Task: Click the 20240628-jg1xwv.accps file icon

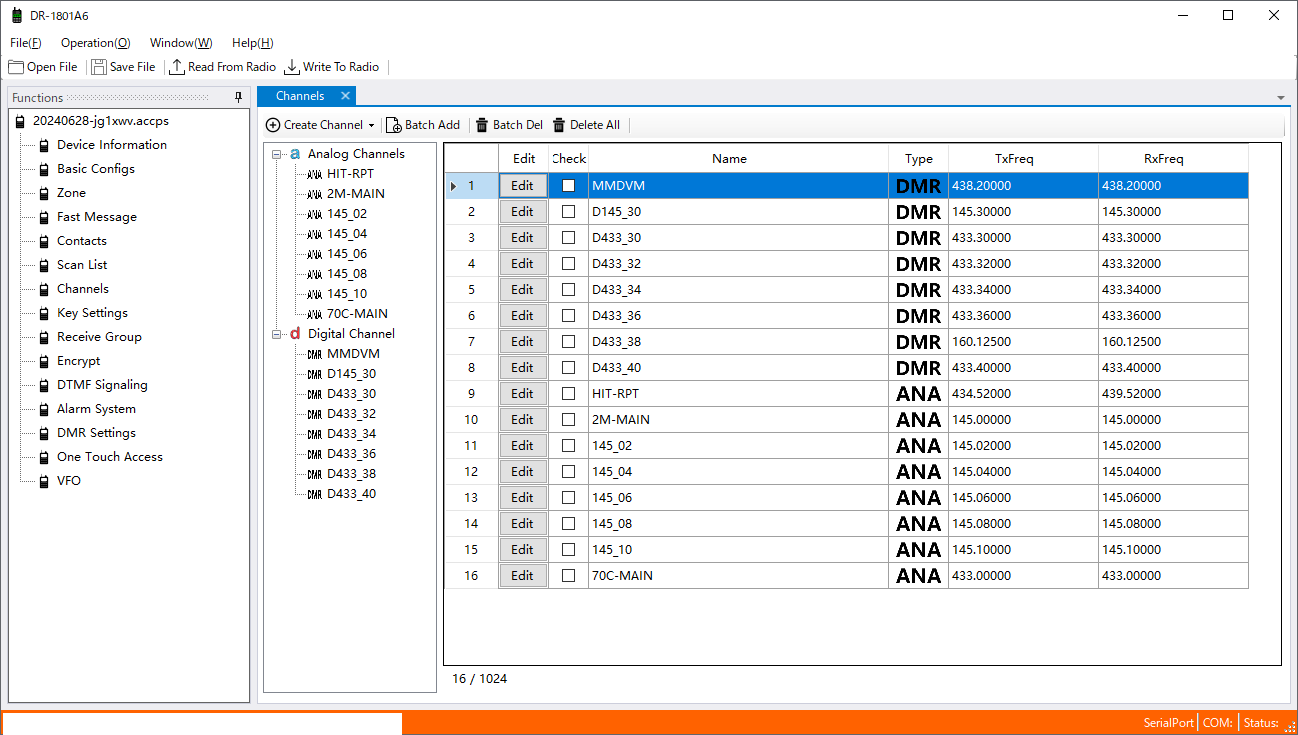Action: (20, 121)
